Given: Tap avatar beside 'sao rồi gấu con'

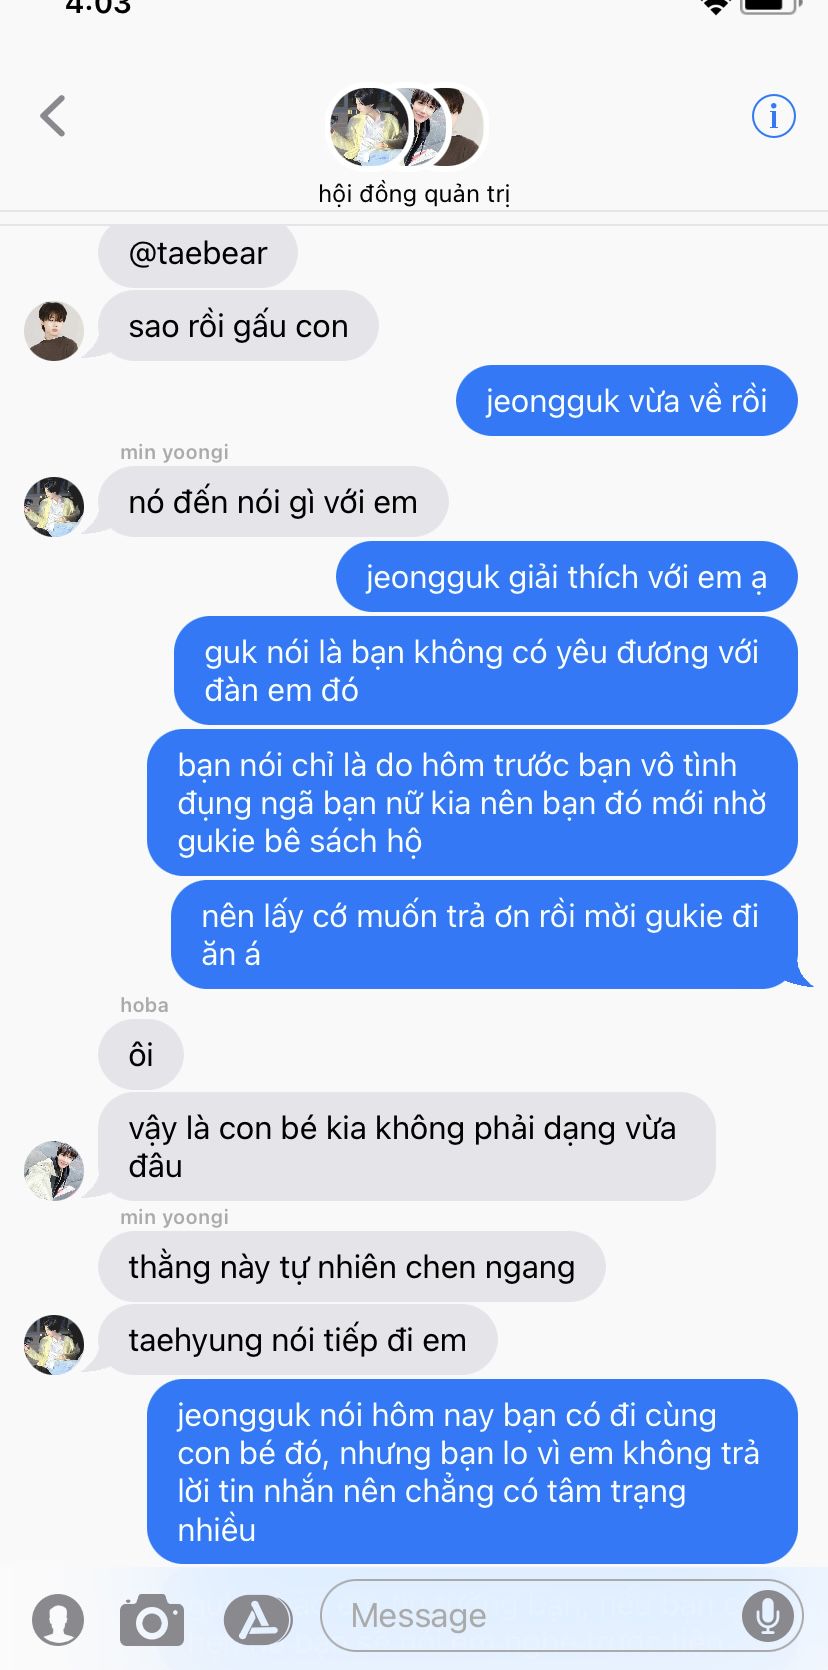Looking at the screenshot, I should (54, 331).
